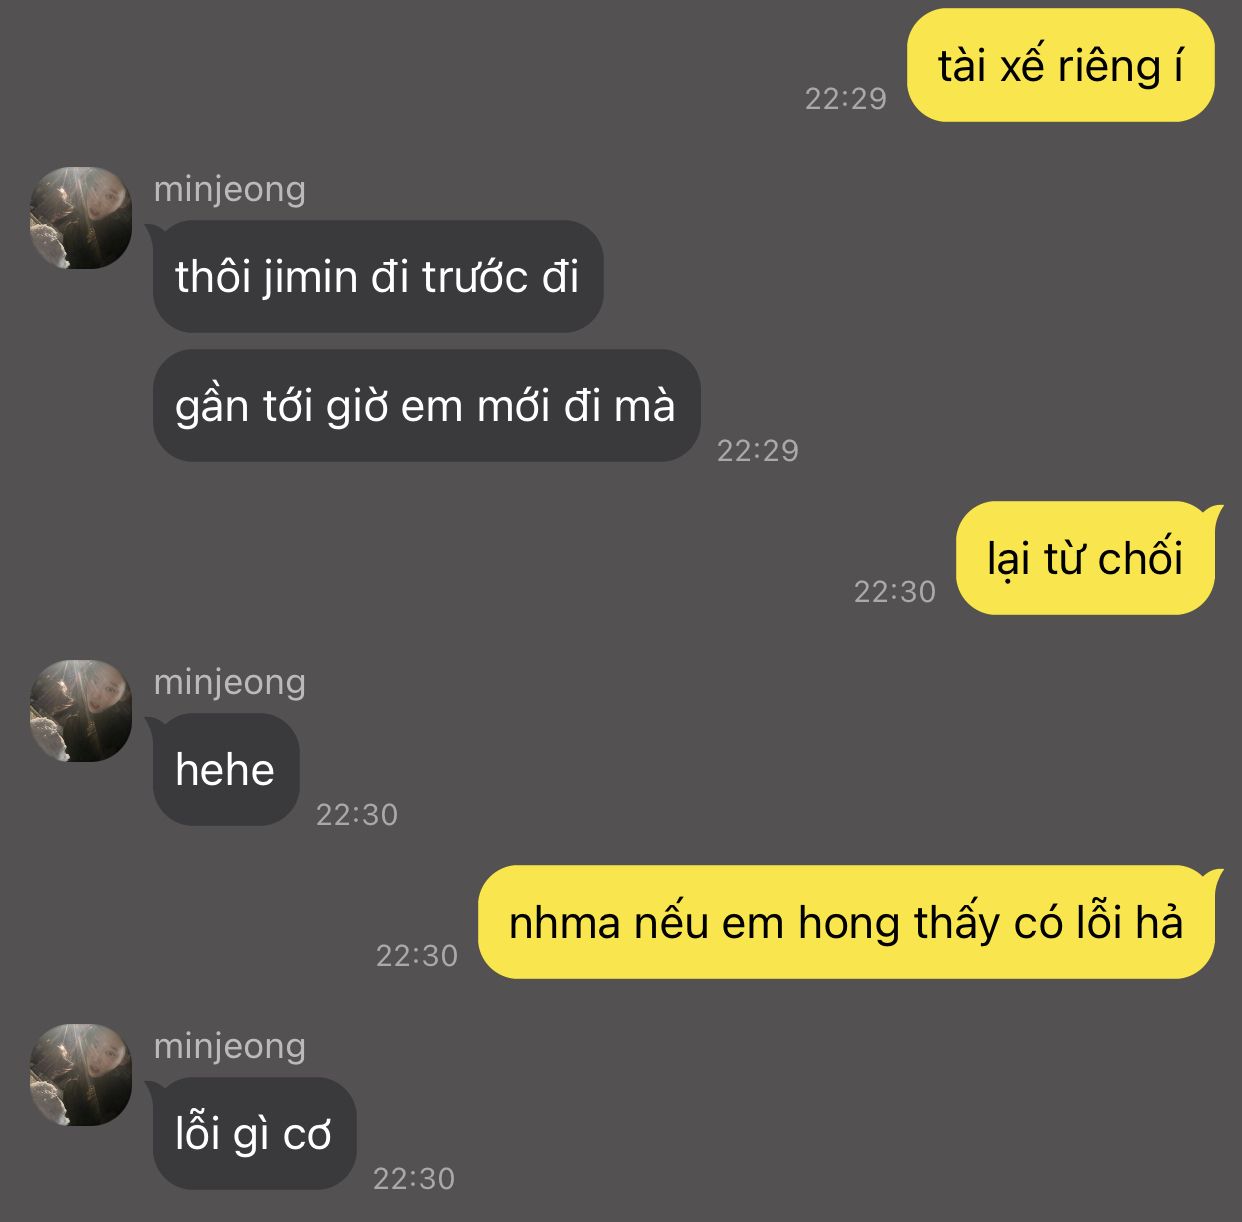This screenshot has width=1242, height=1222.
Task: Tap minjeong's avatar next to 'lỗi gì cơ'
Action: (81, 1075)
